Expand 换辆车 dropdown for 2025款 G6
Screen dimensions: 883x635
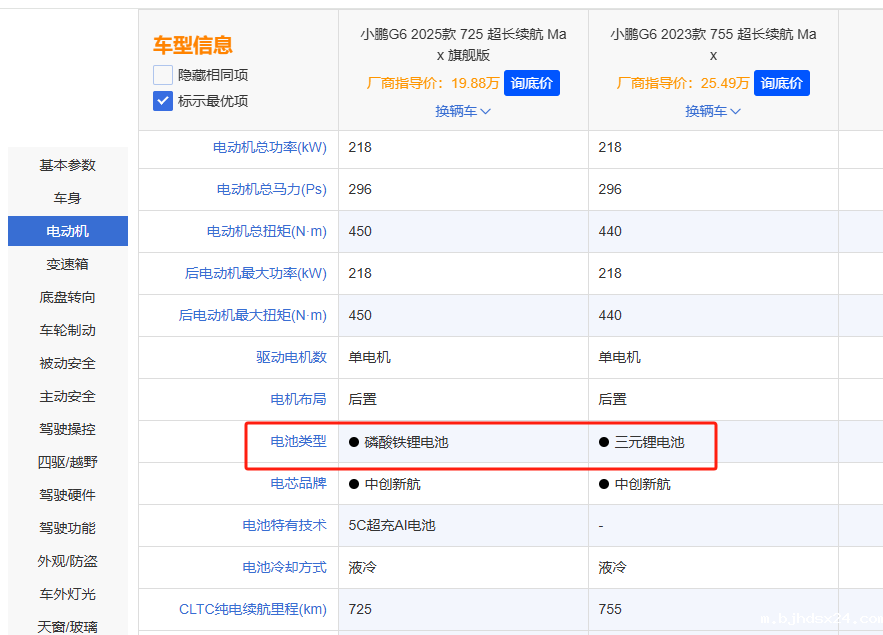(x=463, y=111)
